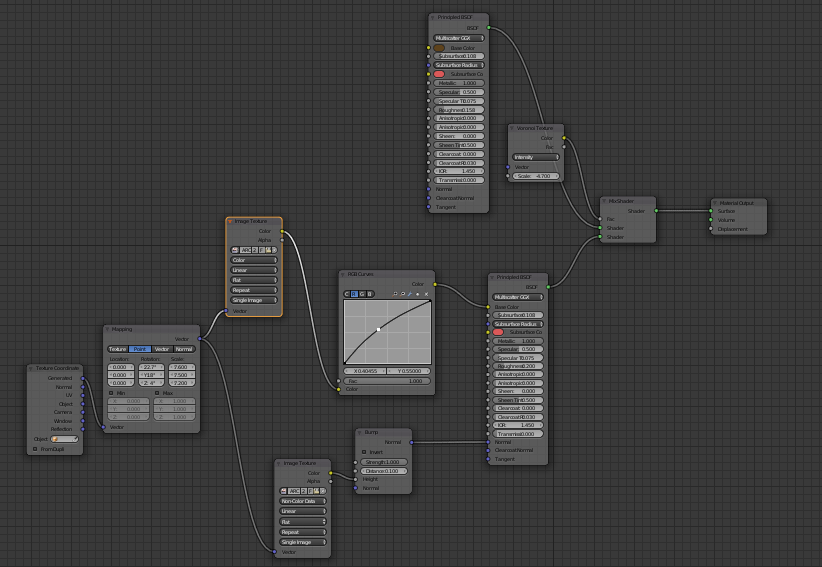822x567 pixels.
Task: Toggle From Dupli checkbox in Texture Coordinate
Action: click(35, 449)
